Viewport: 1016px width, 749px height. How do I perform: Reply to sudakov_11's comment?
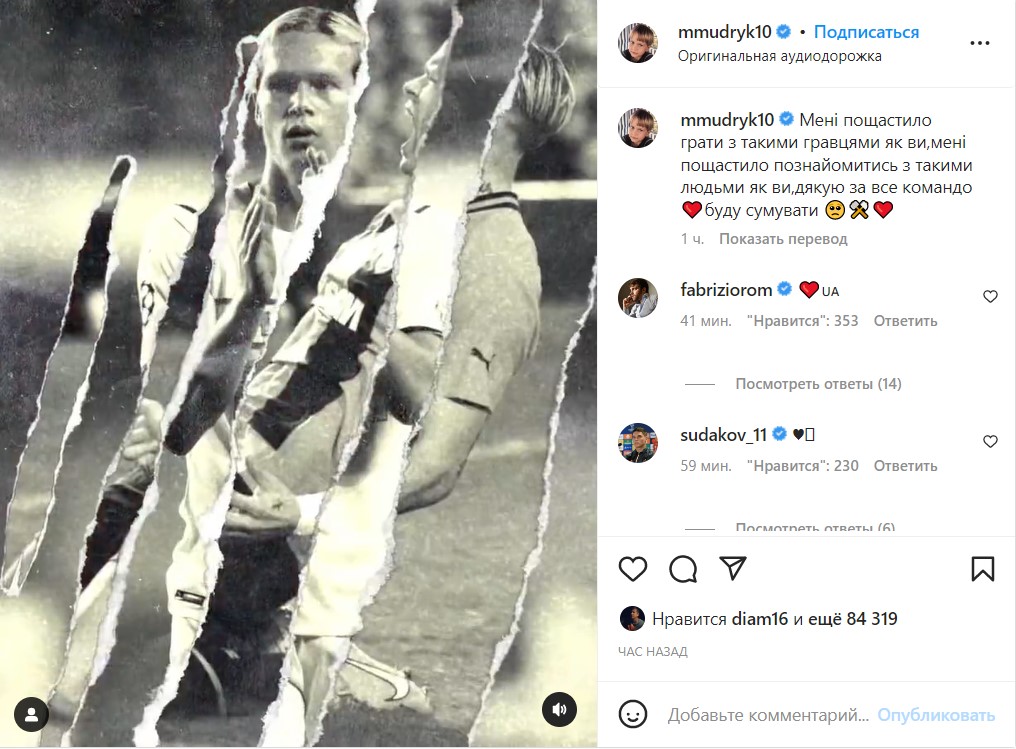[905, 465]
